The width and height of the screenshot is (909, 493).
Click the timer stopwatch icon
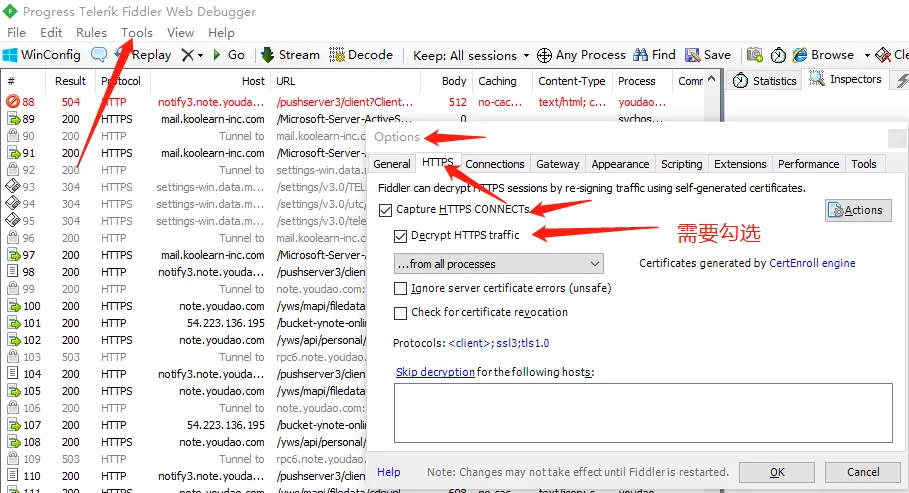[x=778, y=55]
